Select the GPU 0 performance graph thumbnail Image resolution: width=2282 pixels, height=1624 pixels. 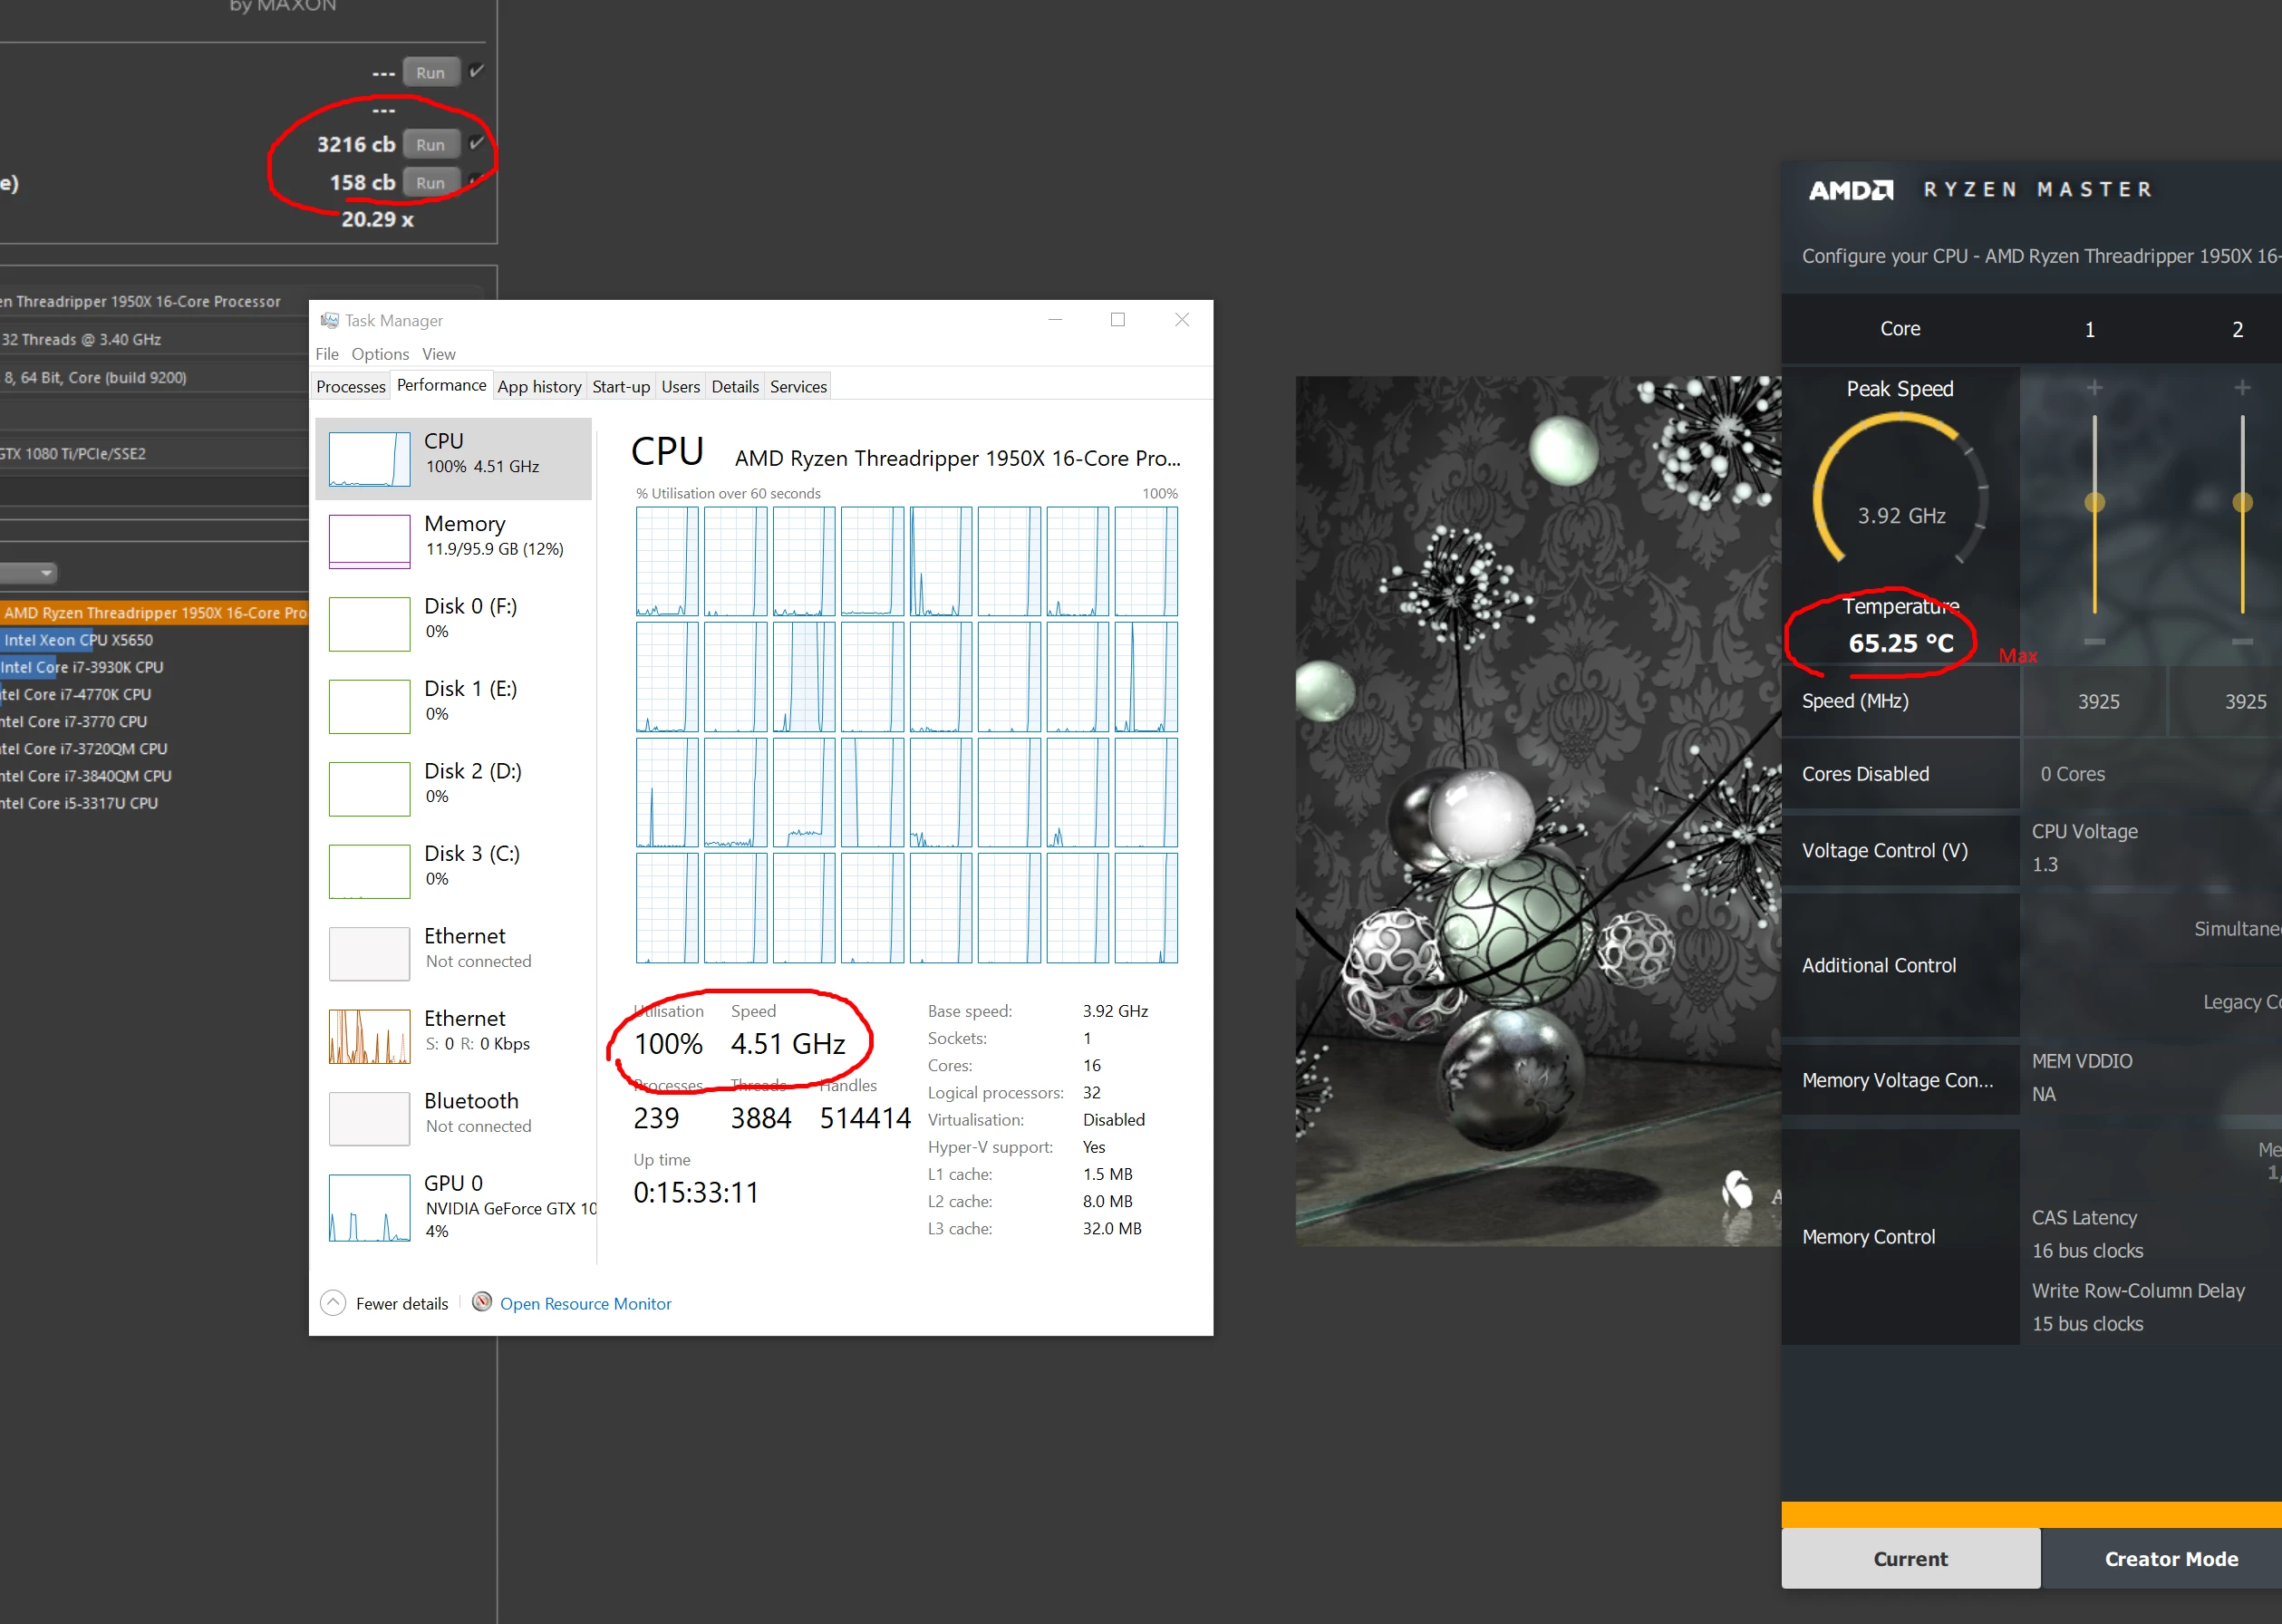(369, 1208)
